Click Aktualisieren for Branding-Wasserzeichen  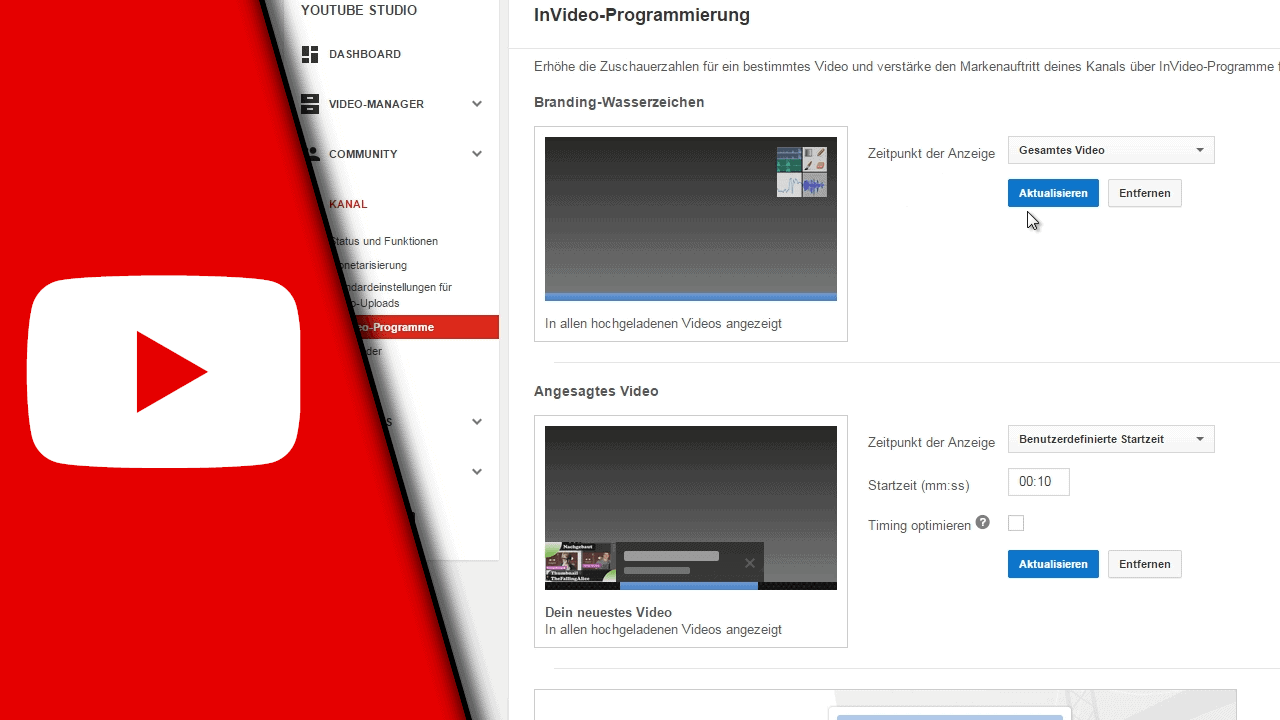1053,193
